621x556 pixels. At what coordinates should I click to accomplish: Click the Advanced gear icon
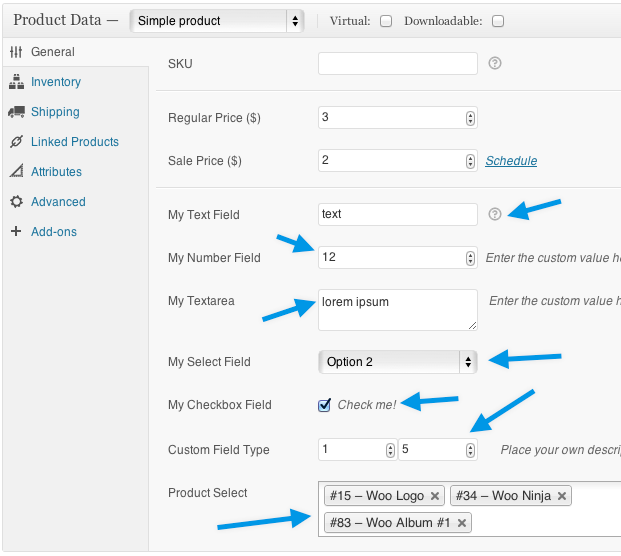tap(16, 201)
